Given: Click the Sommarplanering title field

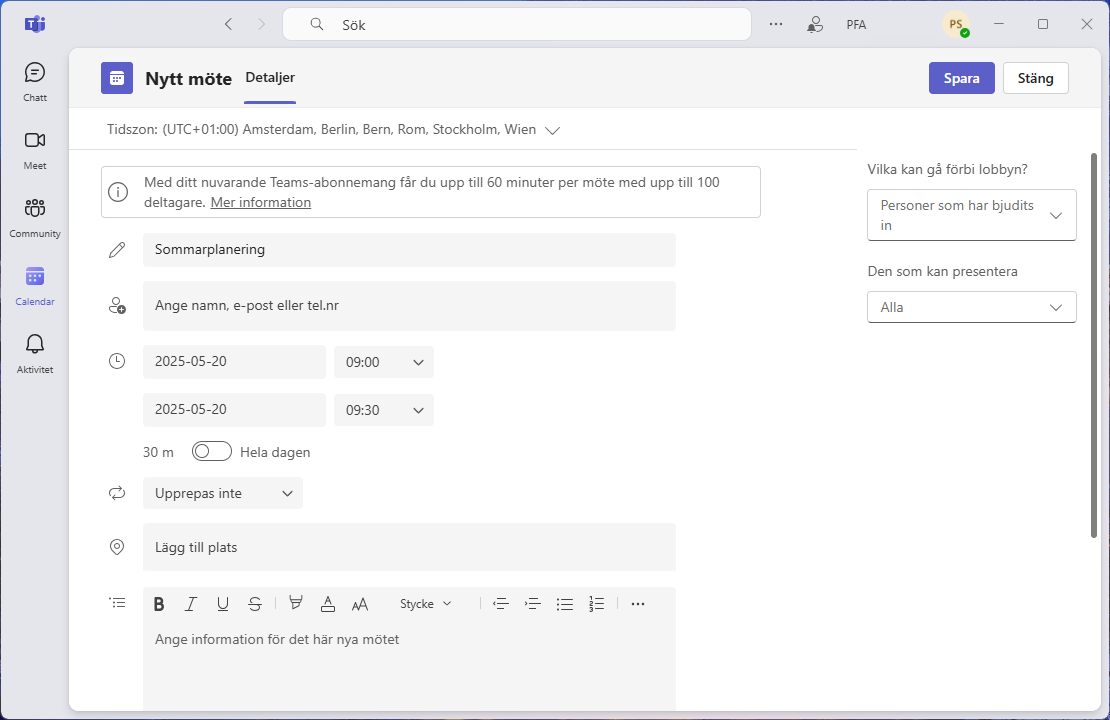Looking at the screenshot, I should 409,250.
